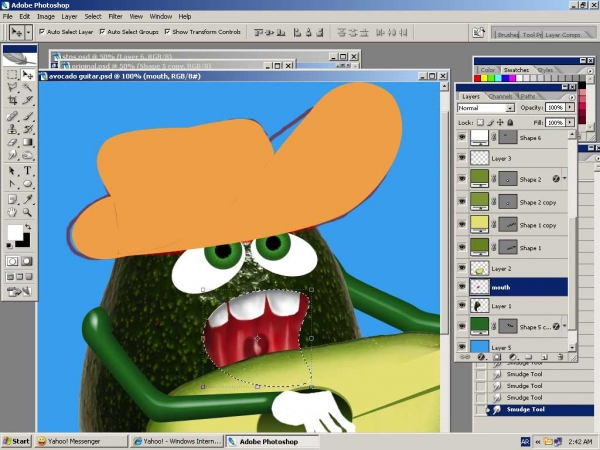The height and width of the screenshot is (450, 600).
Task: Switch to the Channels tab
Action: 501,96
